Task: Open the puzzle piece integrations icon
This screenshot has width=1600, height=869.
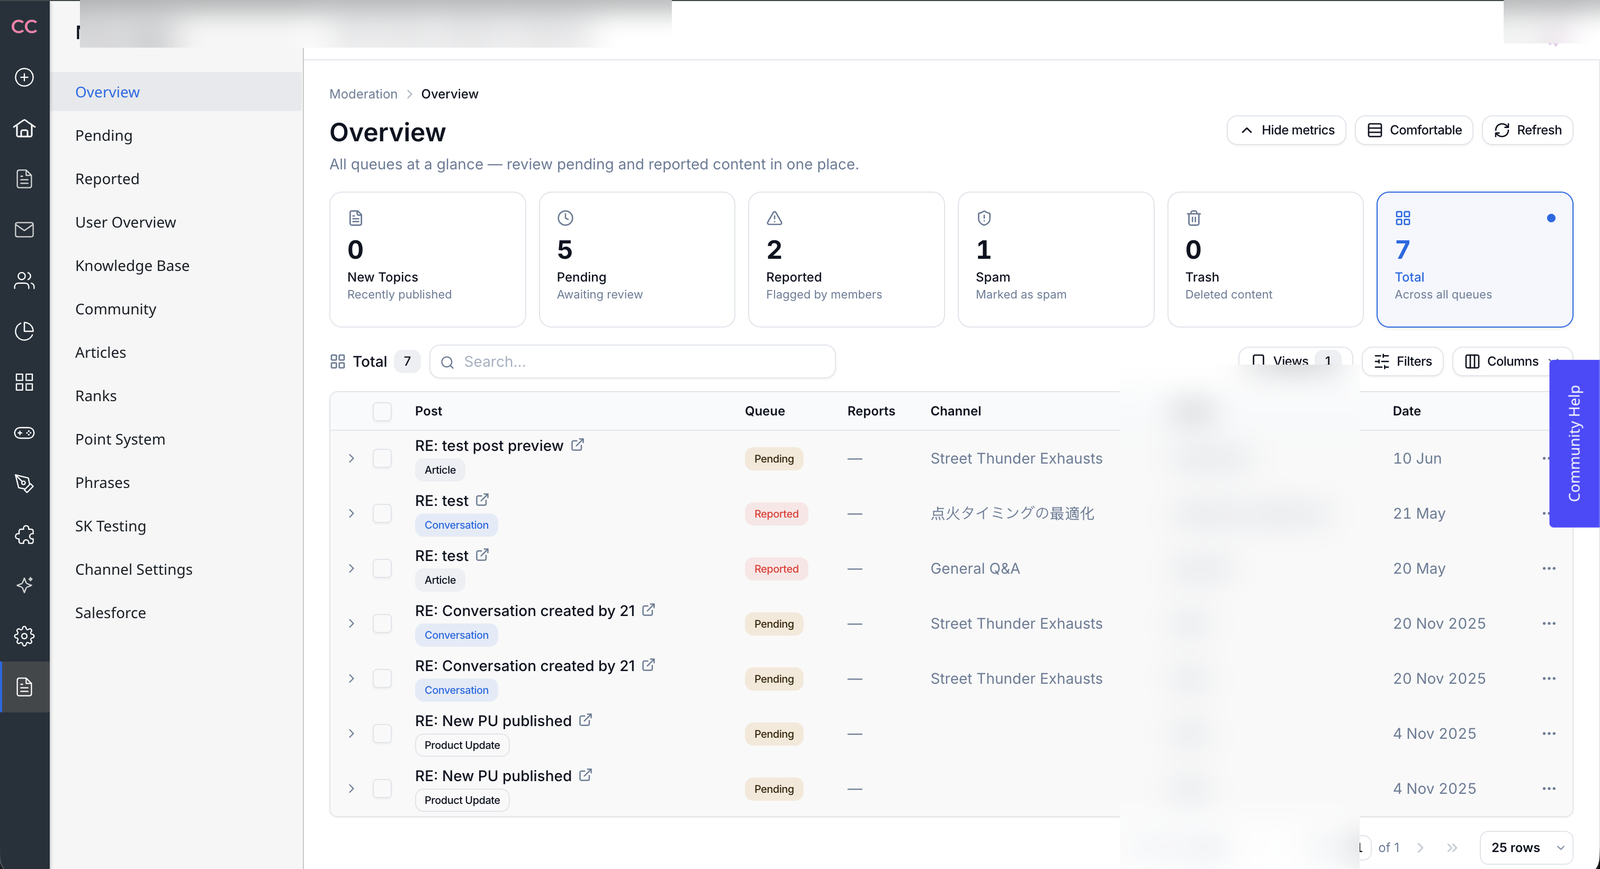Action: point(24,535)
